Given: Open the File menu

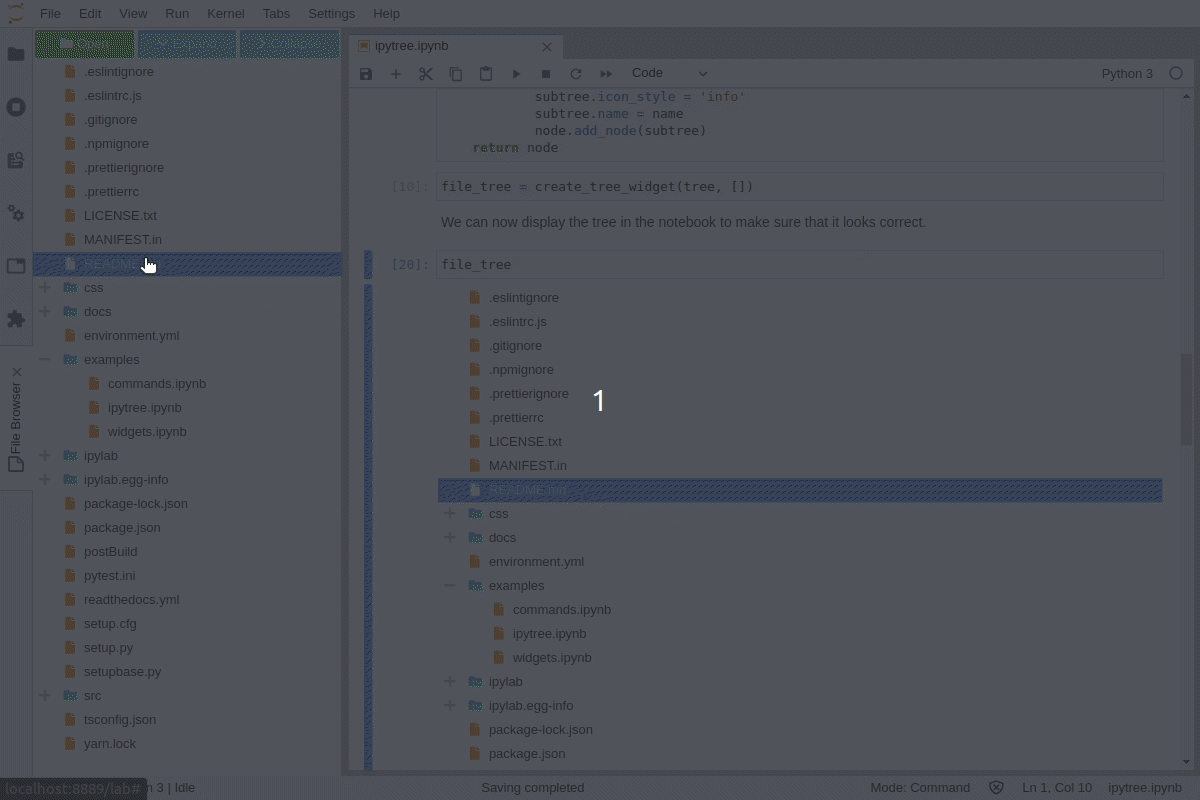Looking at the screenshot, I should pos(50,13).
